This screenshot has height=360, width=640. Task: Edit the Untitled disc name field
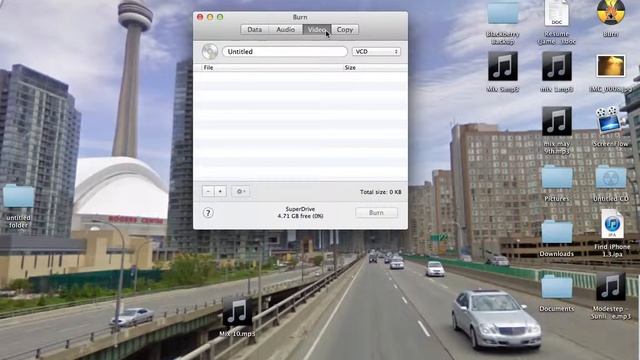coord(285,51)
